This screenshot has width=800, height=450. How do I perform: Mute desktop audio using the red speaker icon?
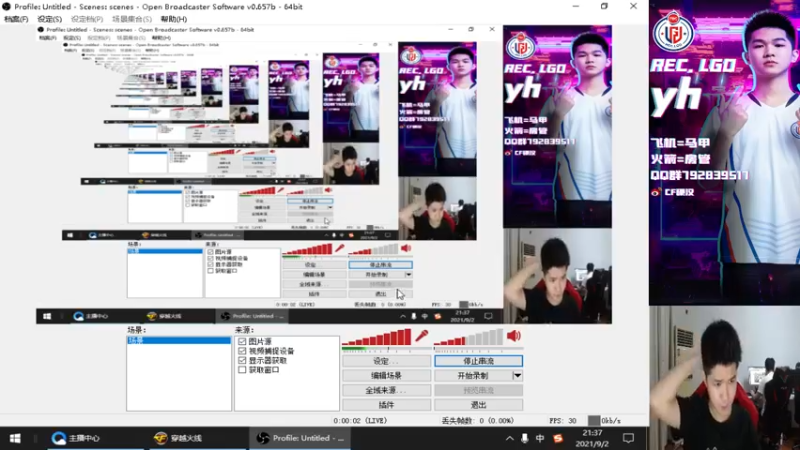[x=513, y=336]
